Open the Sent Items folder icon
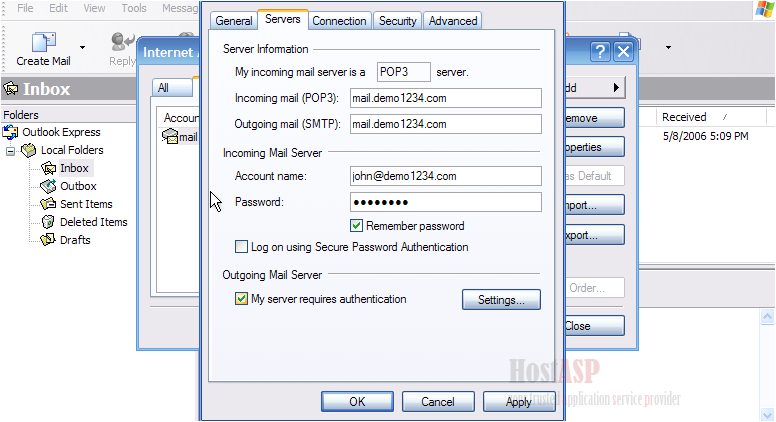This screenshot has width=776, height=422. coord(48,204)
